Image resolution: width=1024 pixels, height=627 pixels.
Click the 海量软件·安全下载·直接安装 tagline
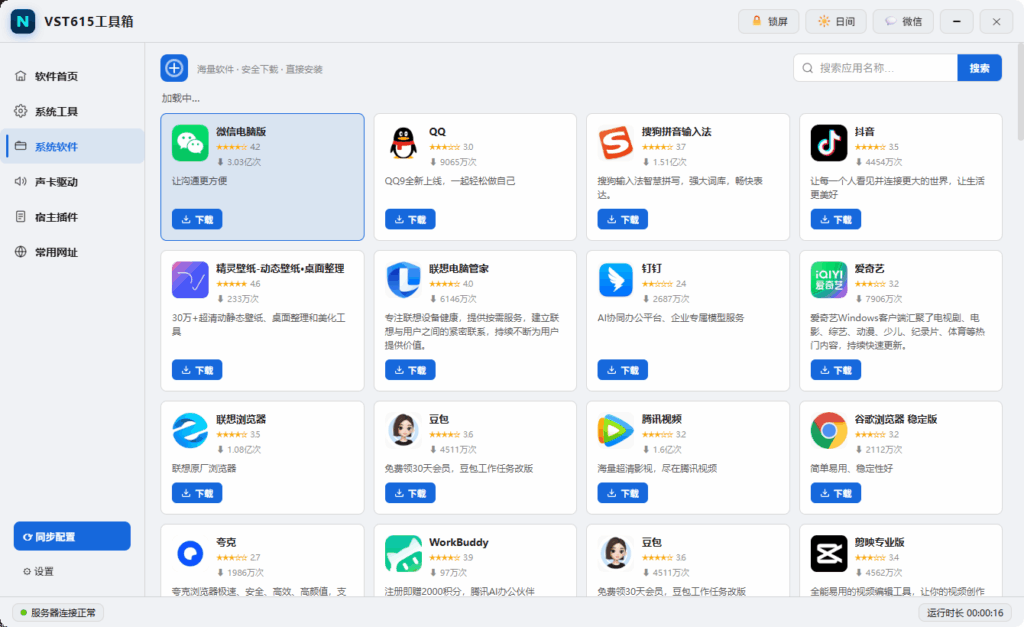click(x=260, y=69)
